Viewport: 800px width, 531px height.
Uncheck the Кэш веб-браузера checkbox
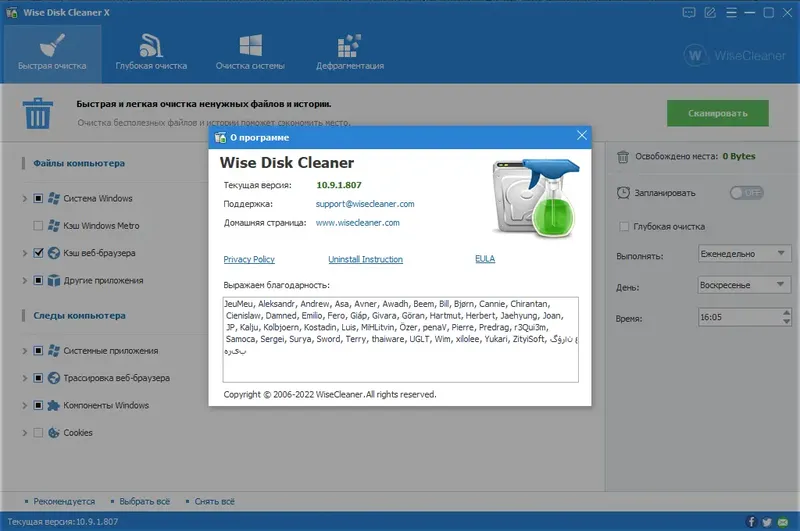38,253
